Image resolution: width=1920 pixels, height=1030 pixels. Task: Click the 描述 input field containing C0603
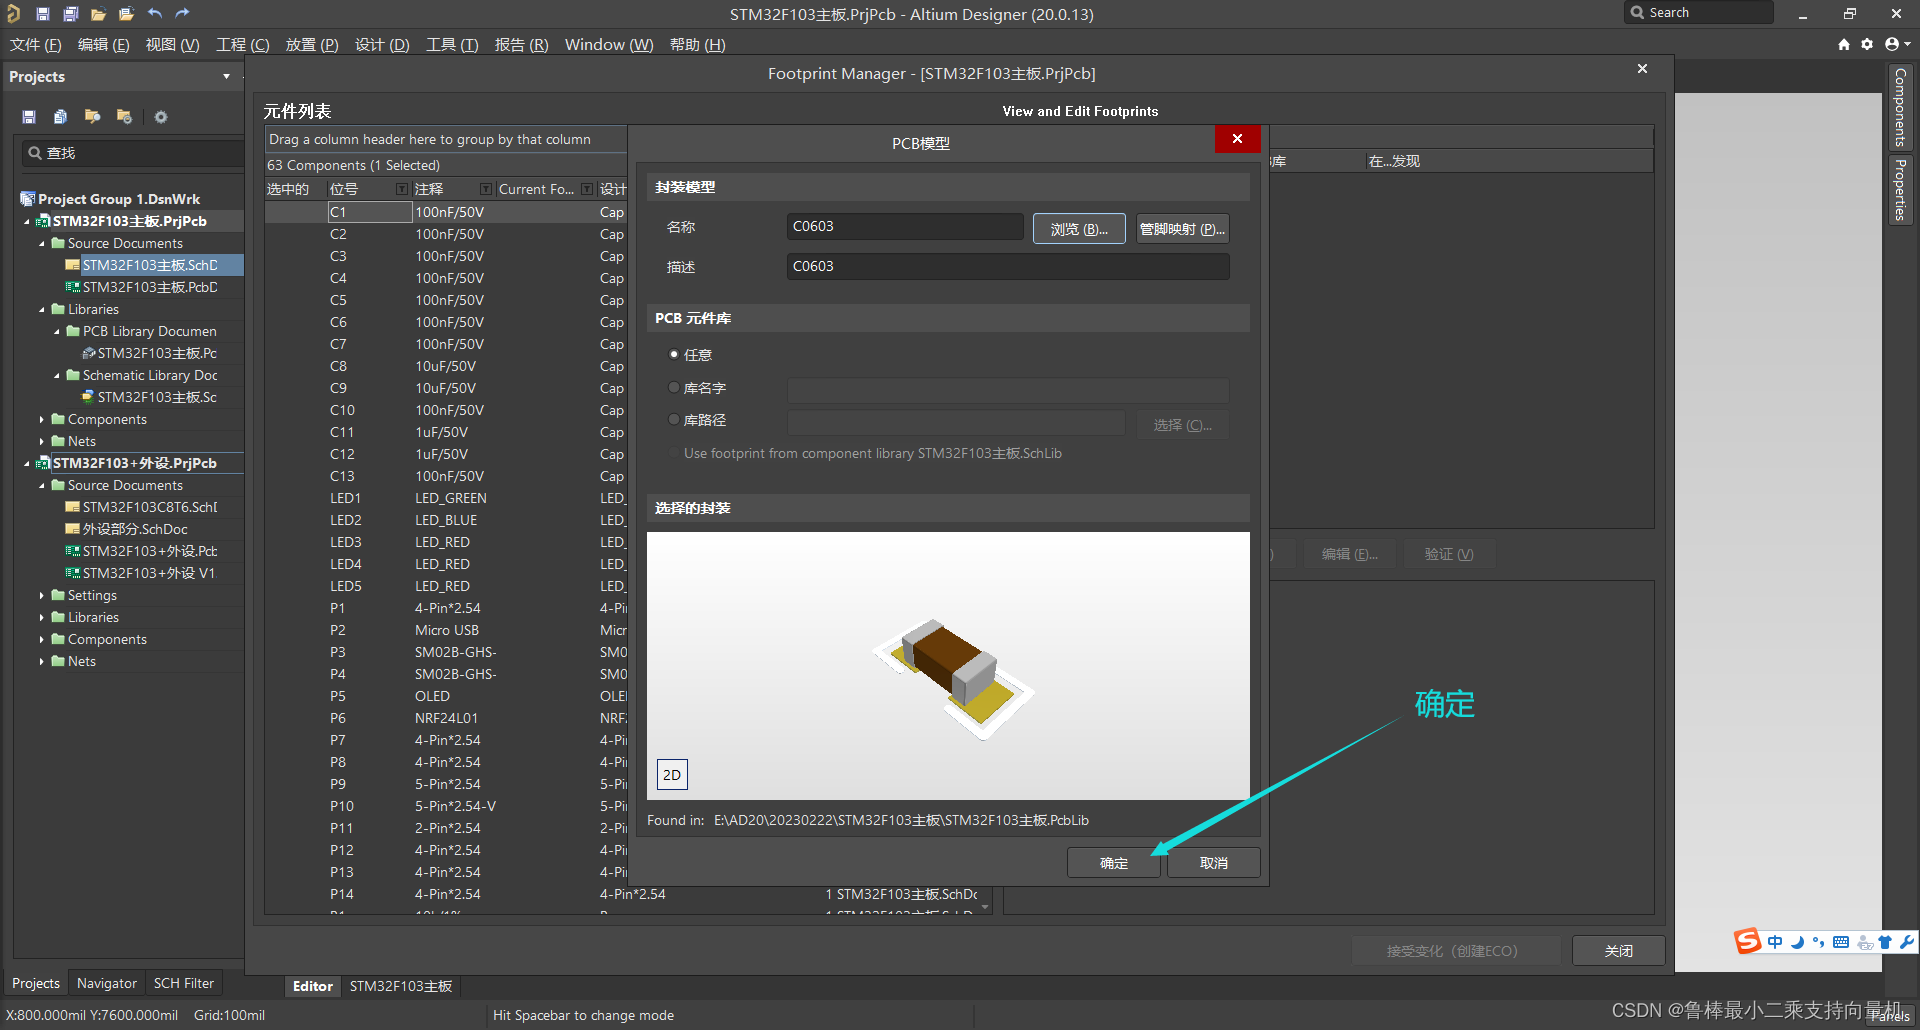[1008, 267]
